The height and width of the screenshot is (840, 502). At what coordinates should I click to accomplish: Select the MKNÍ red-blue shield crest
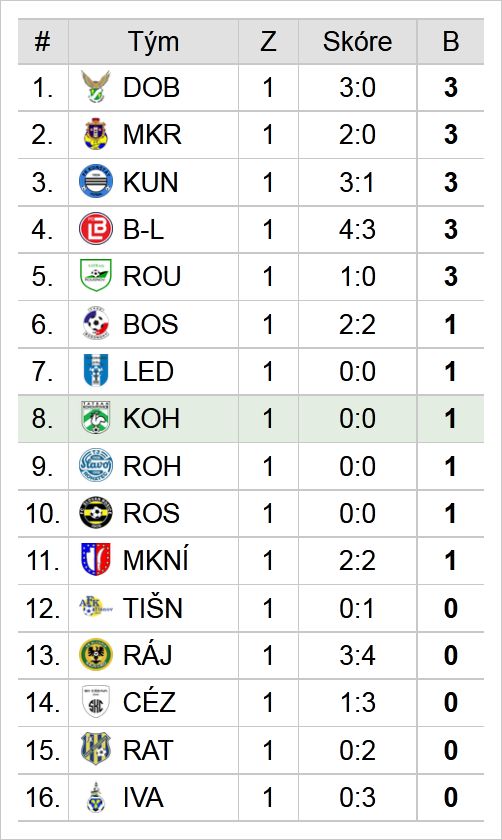pyautogui.click(x=96, y=559)
